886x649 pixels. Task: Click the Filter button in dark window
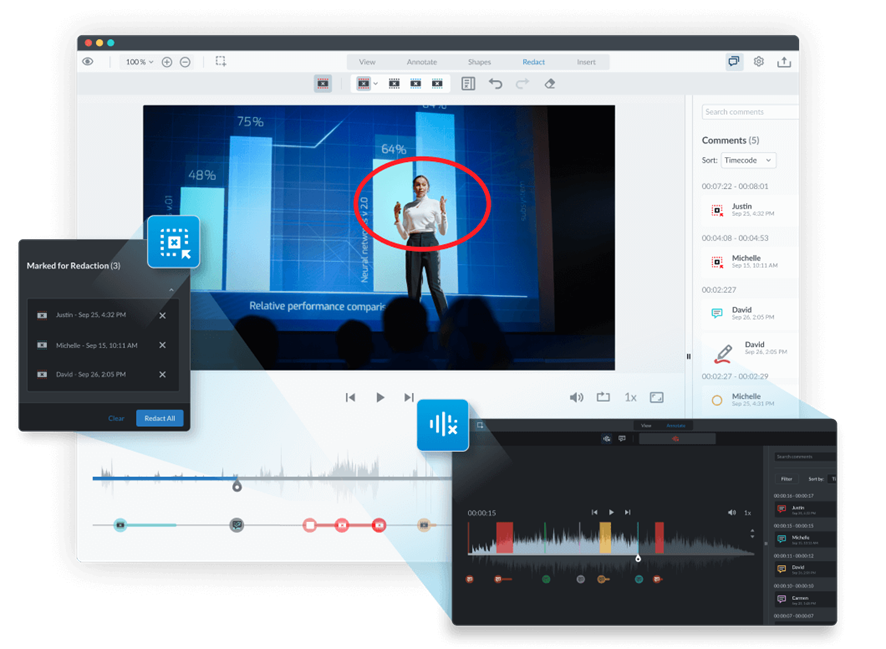787,479
